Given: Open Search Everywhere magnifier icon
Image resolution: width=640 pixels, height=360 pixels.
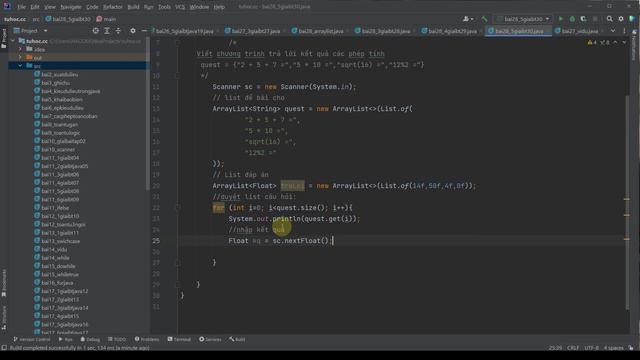Looking at the screenshot, I should tap(609, 19).
